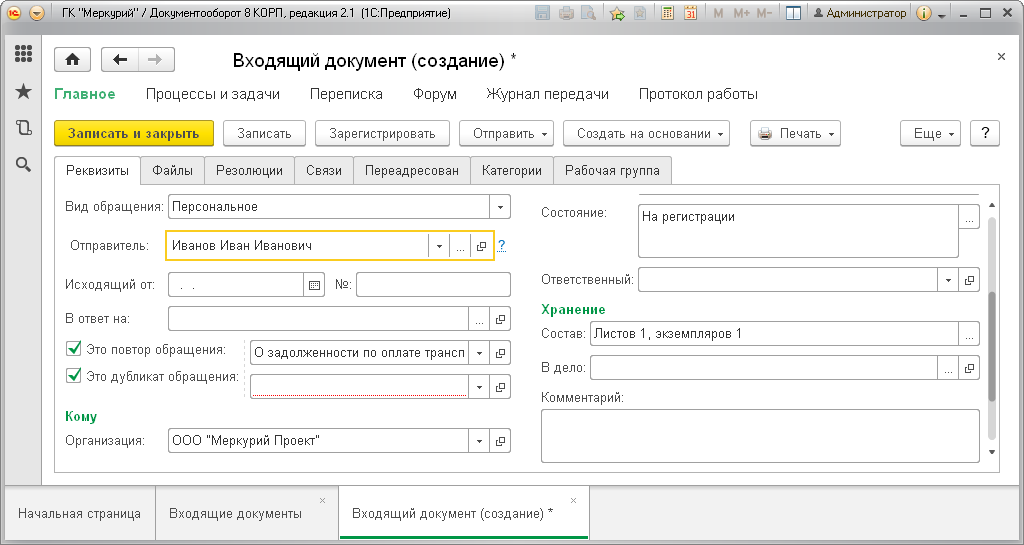
Task: Switch to Рабочая группа tab
Action: [x=613, y=171]
